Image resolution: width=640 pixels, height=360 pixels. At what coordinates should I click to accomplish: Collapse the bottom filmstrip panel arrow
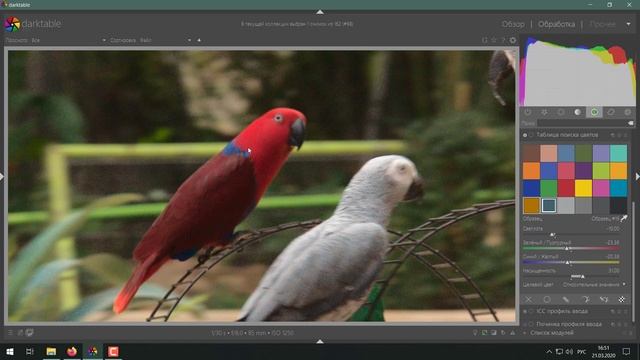pos(320,341)
